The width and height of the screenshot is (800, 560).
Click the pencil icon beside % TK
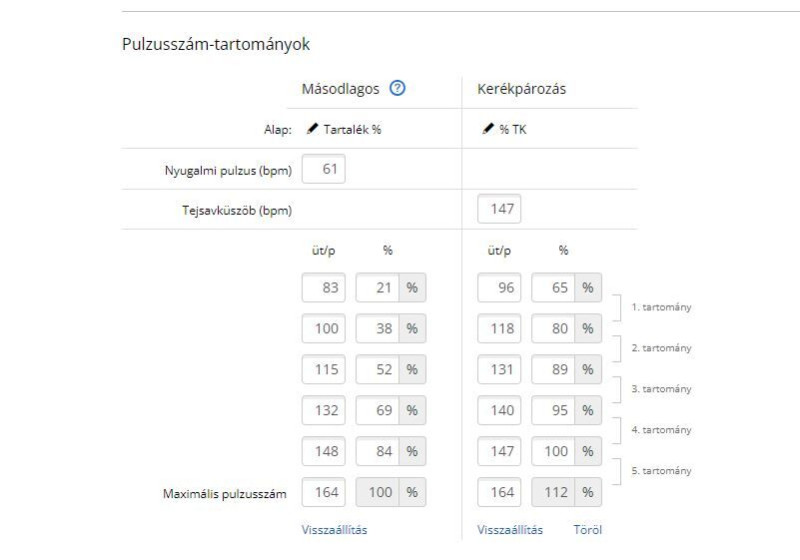[487, 129]
